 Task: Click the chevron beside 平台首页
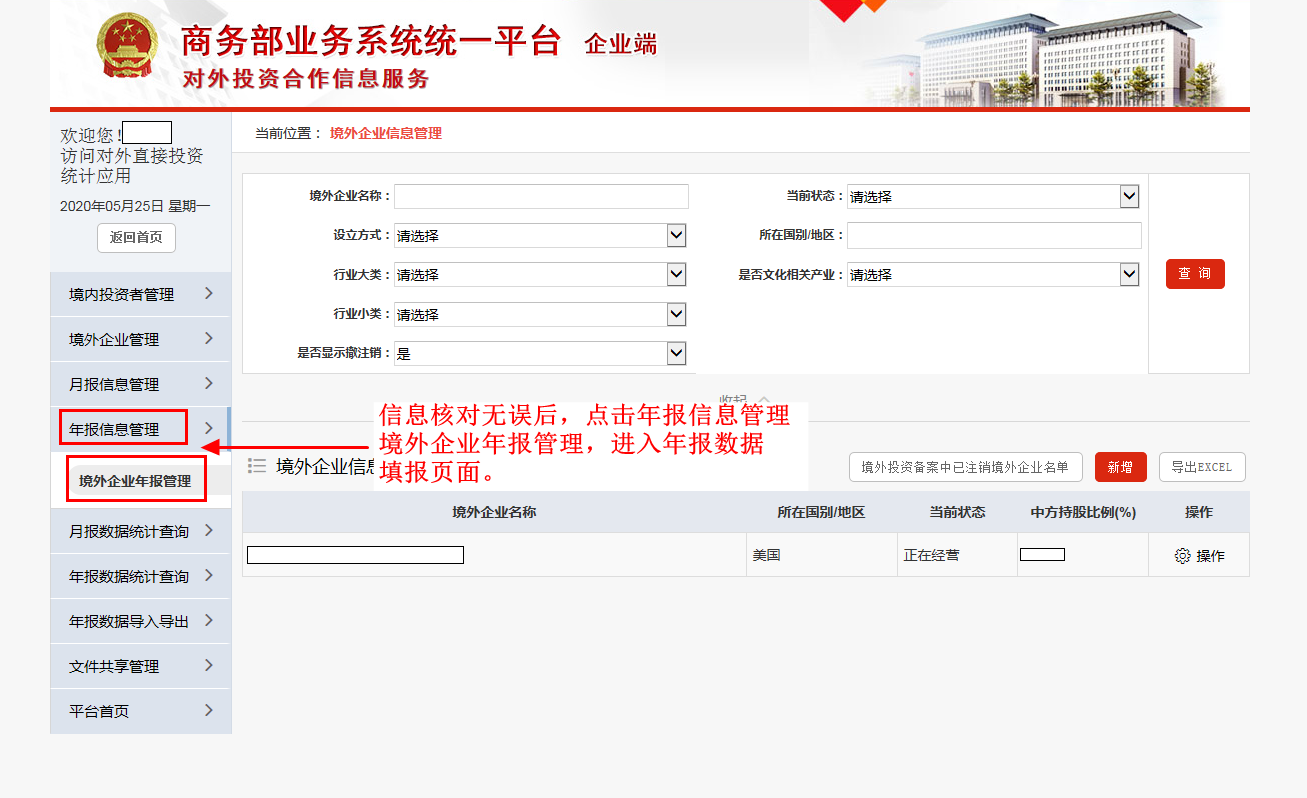[208, 710]
